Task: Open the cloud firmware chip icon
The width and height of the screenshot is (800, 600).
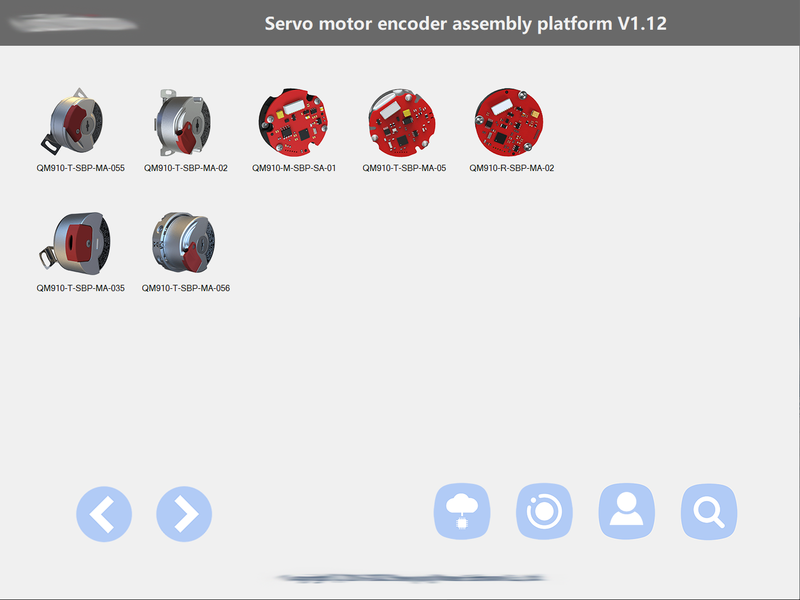Action: pos(462,511)
